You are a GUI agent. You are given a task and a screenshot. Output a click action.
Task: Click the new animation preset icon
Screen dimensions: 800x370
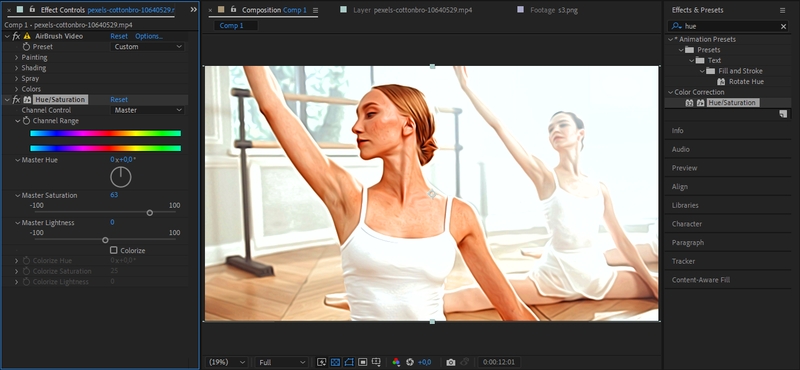[783, 114]
